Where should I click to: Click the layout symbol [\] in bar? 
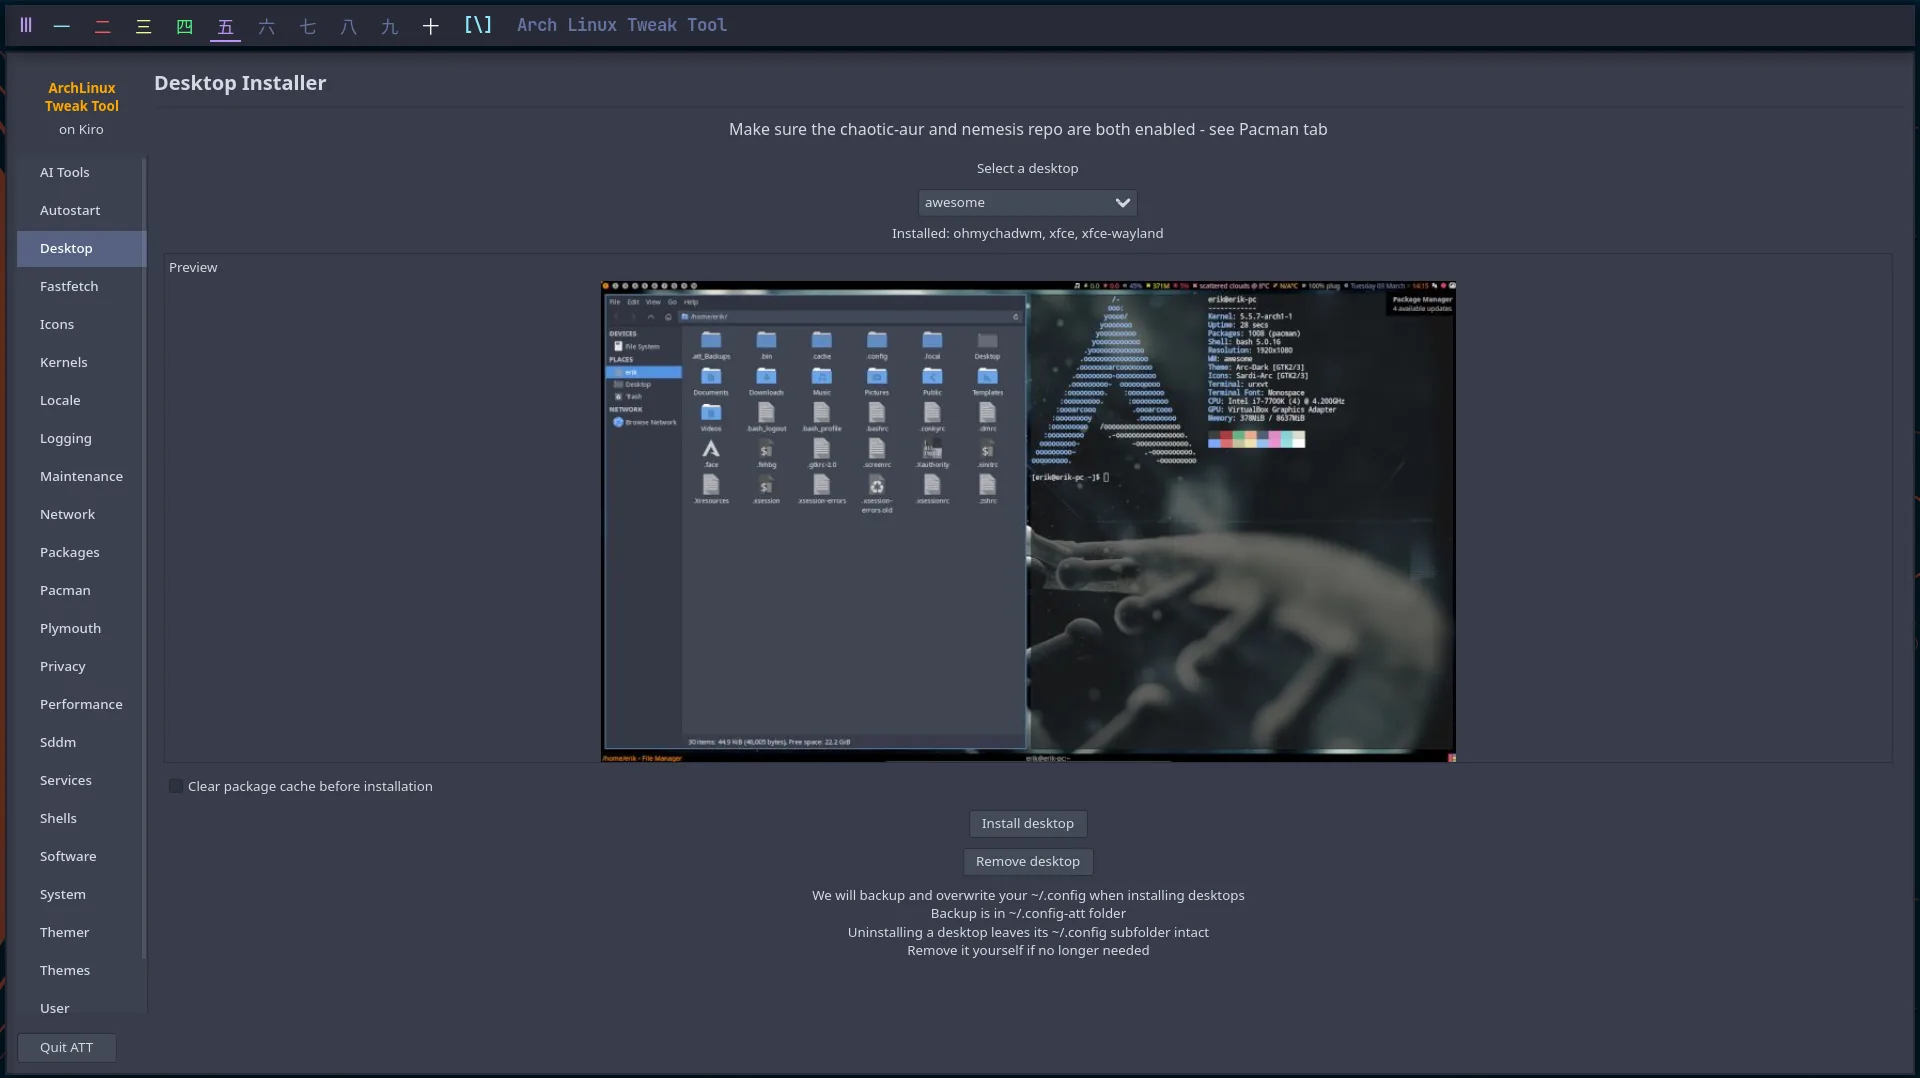tap(478, 25)
